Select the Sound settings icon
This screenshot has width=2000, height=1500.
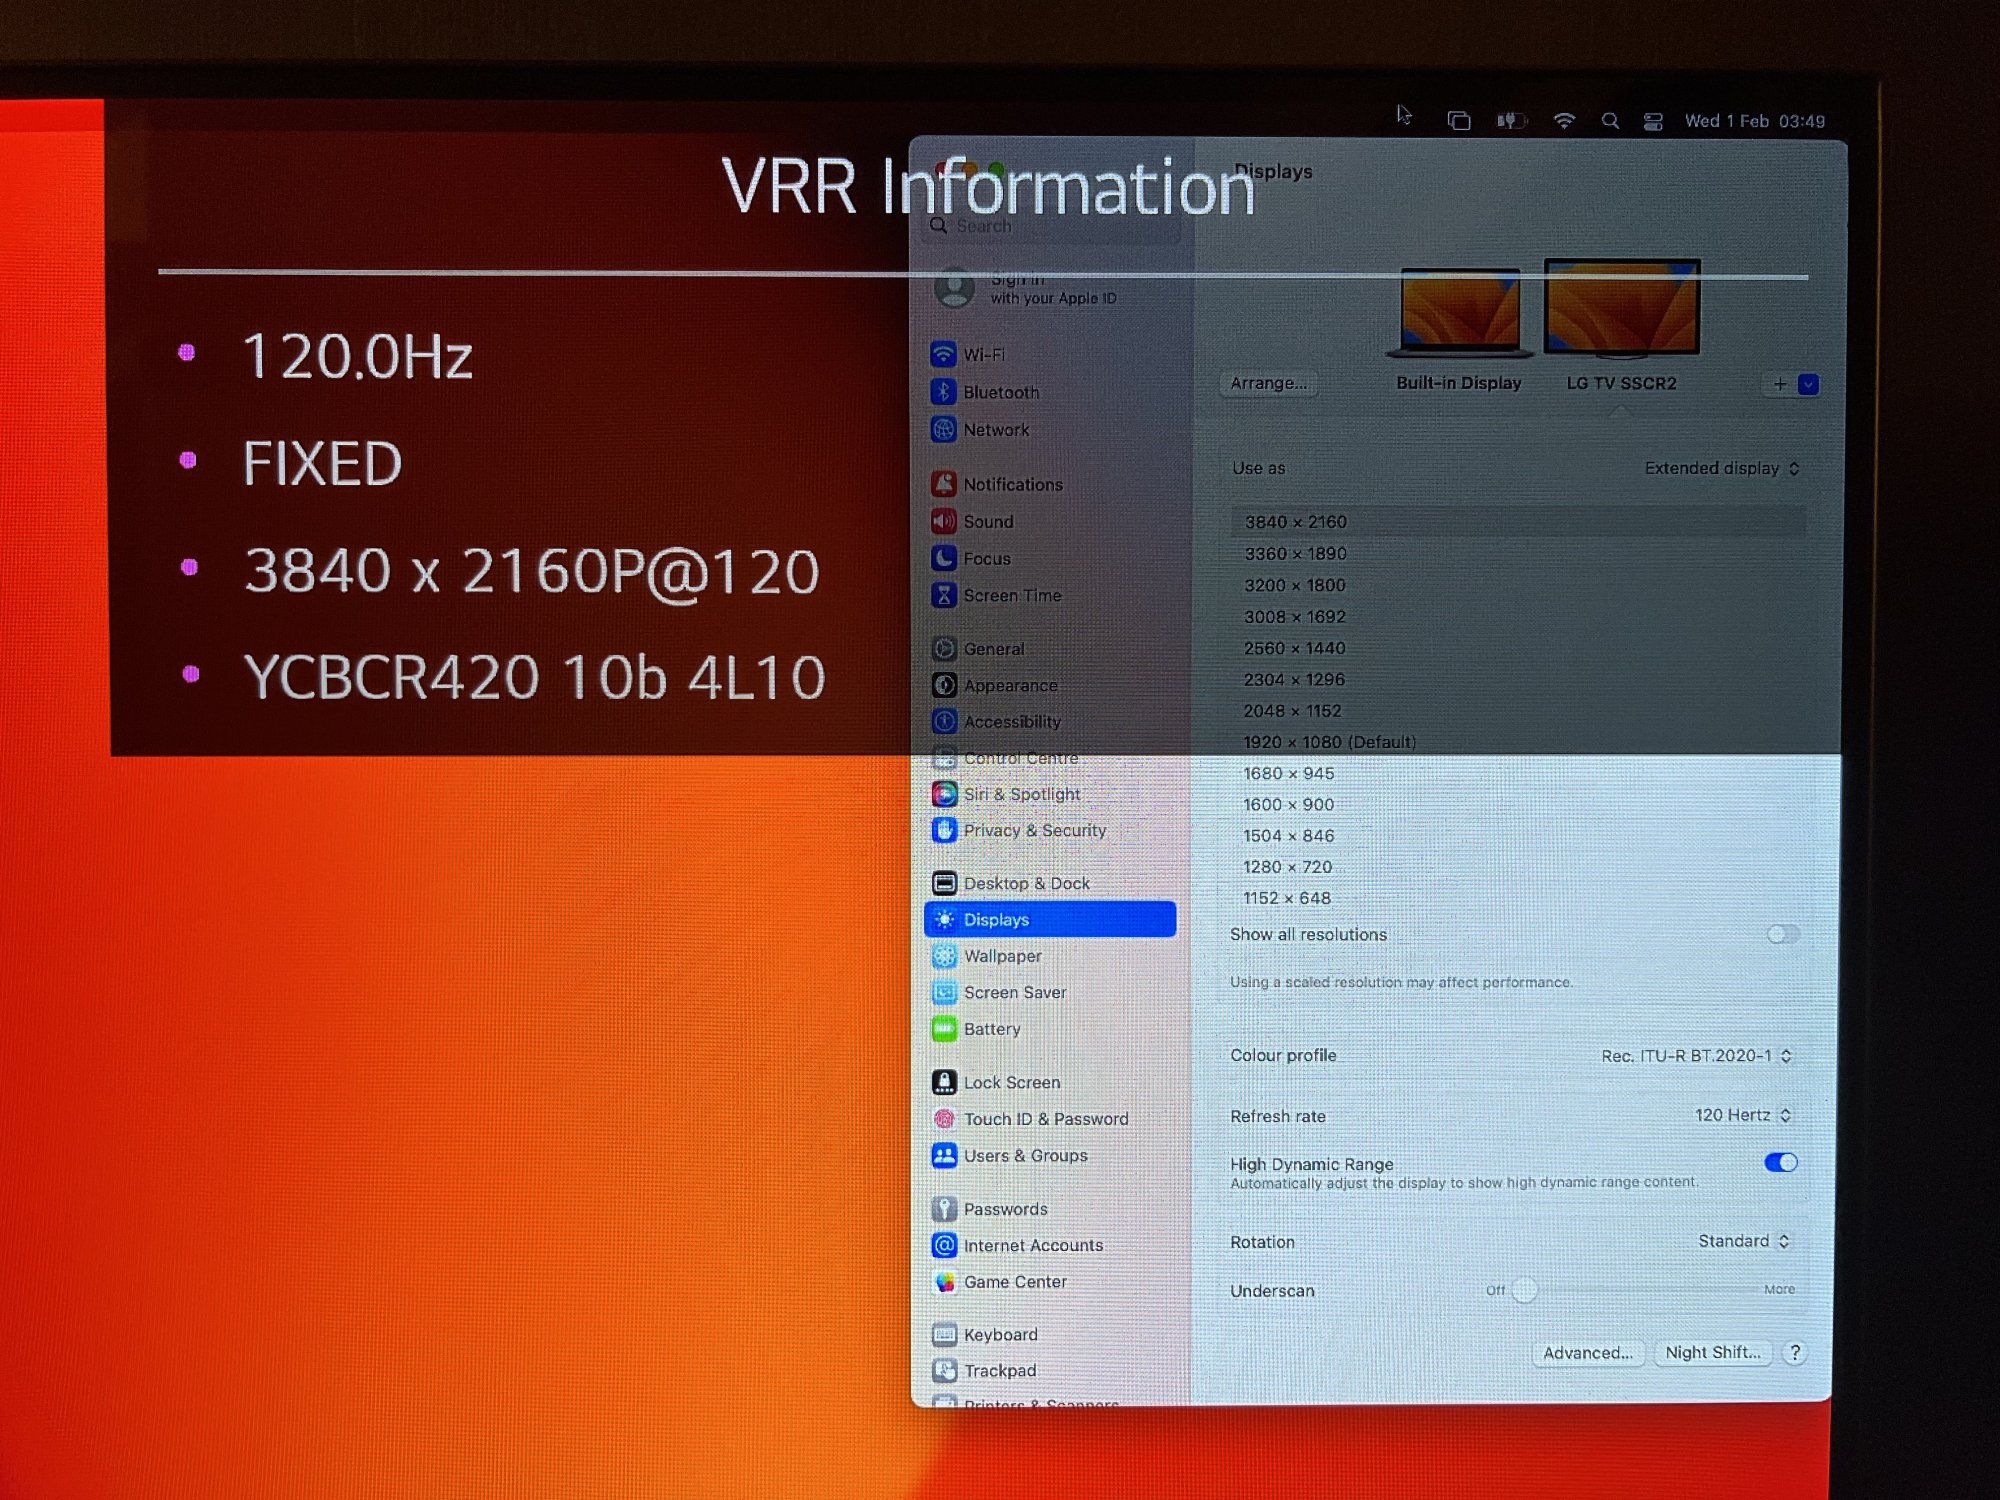click(943, 521)
